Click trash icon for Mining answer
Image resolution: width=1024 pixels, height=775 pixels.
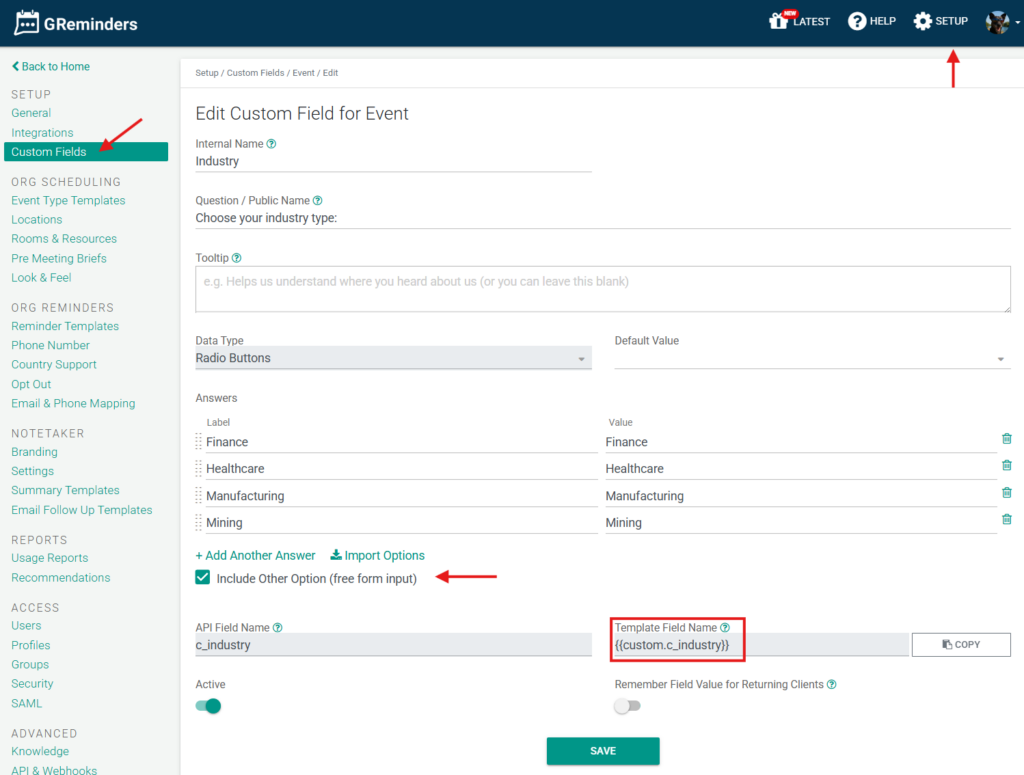coord(1006,519)
